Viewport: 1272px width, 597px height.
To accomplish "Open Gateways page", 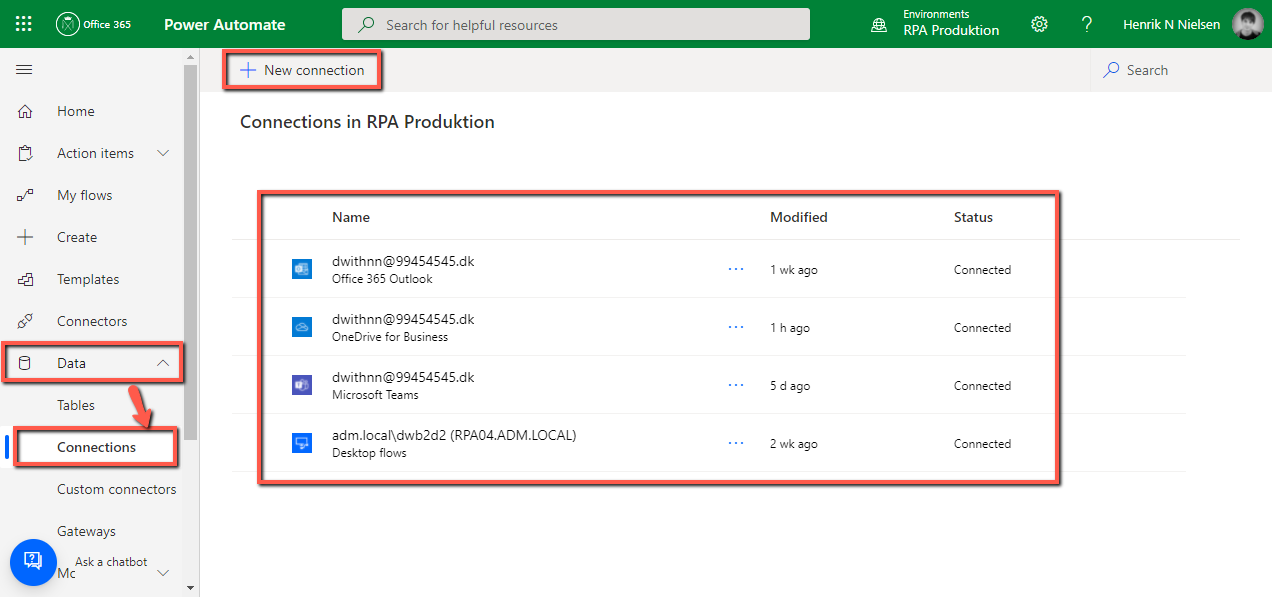I will 87,531.
